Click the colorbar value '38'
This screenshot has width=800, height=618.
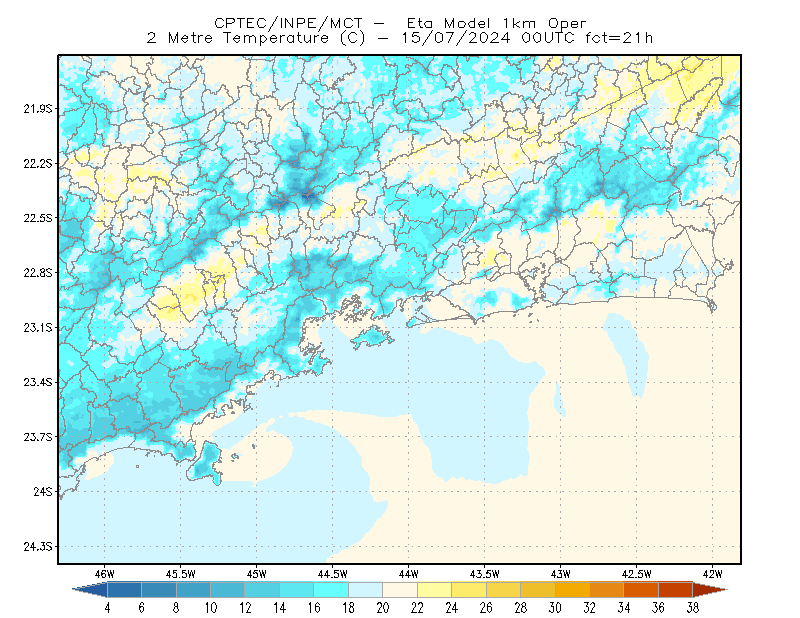[692, 608]
